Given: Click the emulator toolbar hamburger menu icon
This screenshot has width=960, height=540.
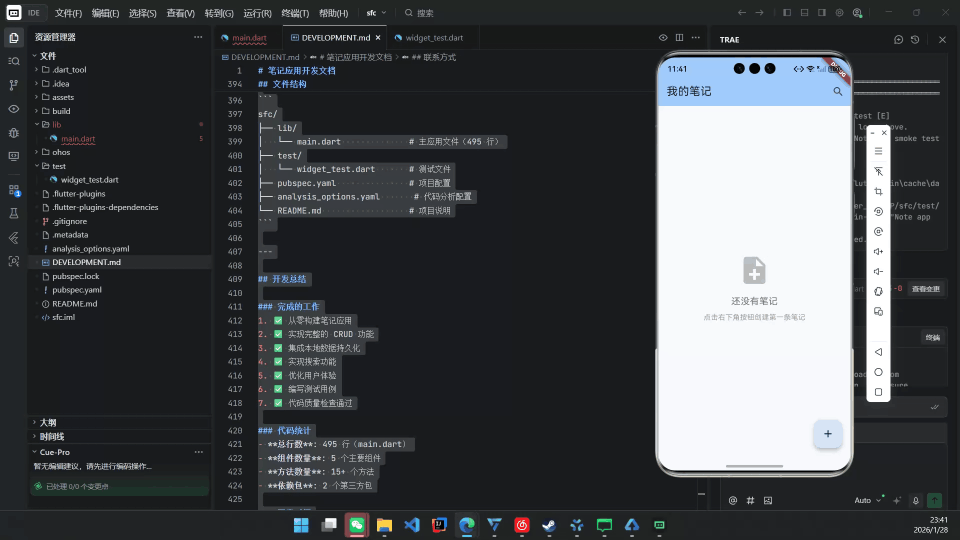Looking at the screenshot, I should [879, 151].
